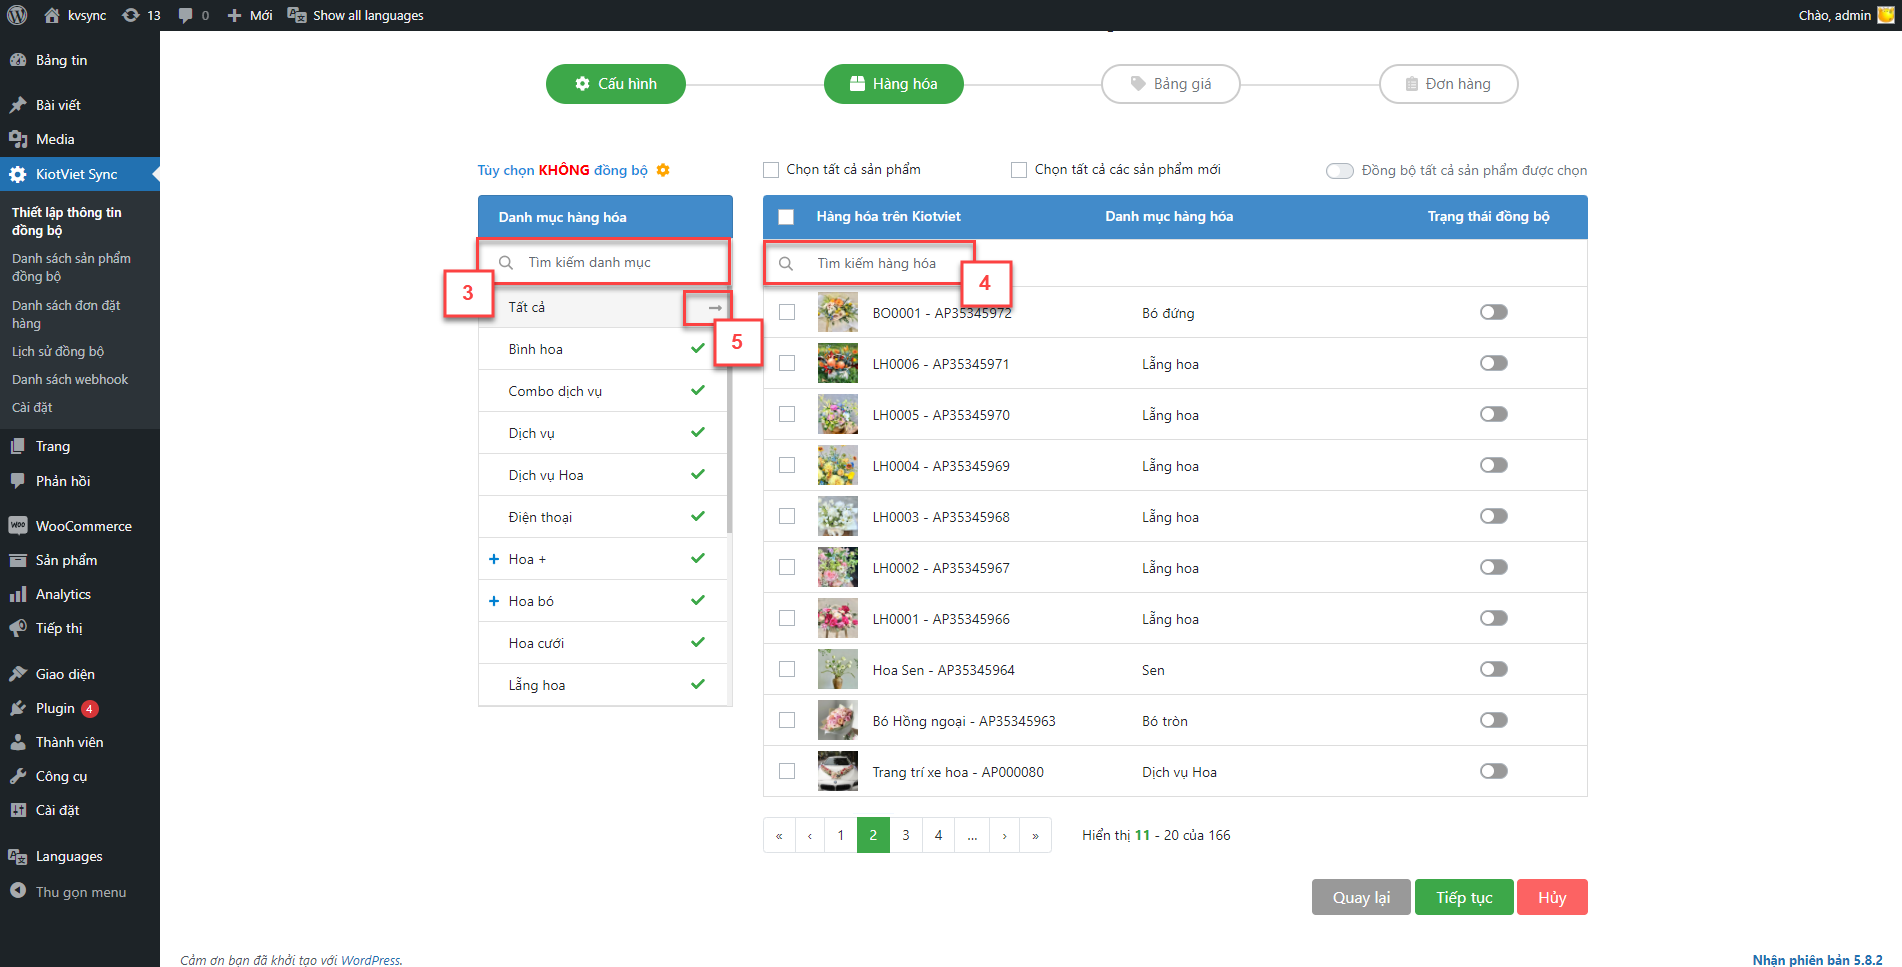
Task: Click the green checkmark beside Bình hoa
Action: click(697, 349)
